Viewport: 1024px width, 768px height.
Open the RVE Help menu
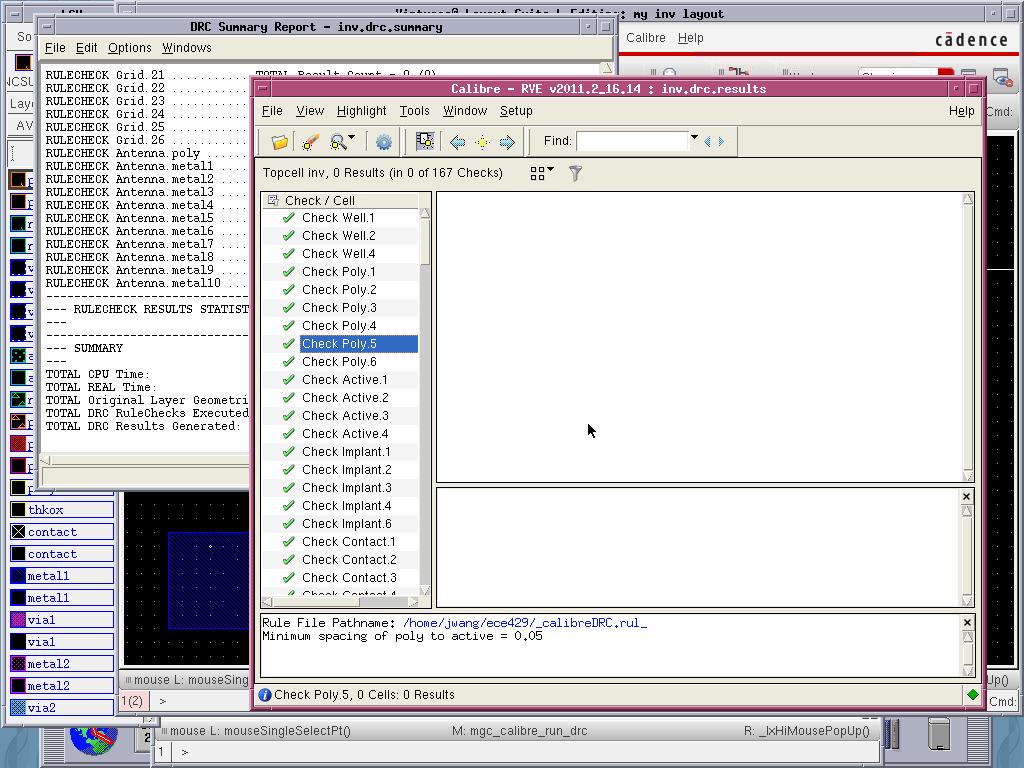(961, 111)
